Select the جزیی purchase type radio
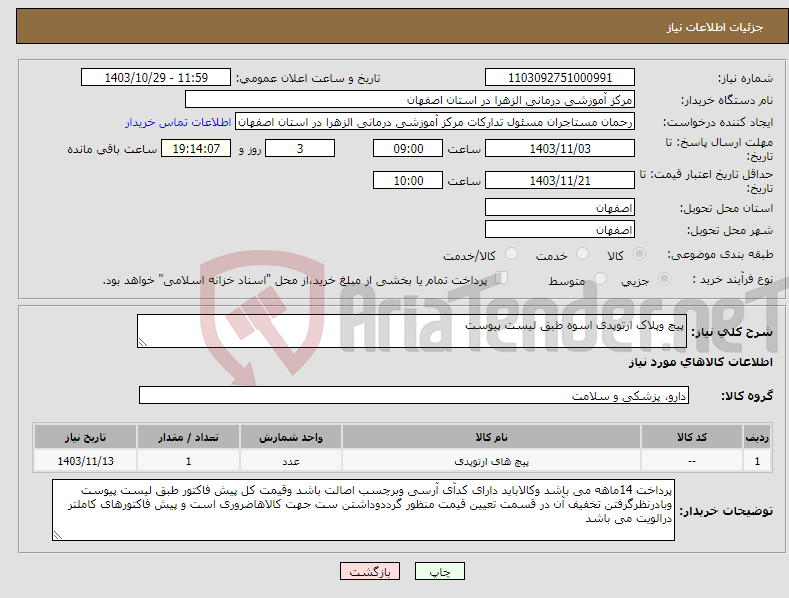The width and height of the screenshot is (789, 598). point(664,278)
